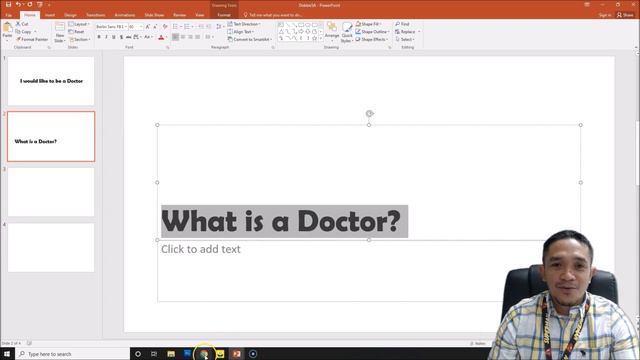Expand the Shape Outline dropdown
Screen dimensions: 640x360
372,32
